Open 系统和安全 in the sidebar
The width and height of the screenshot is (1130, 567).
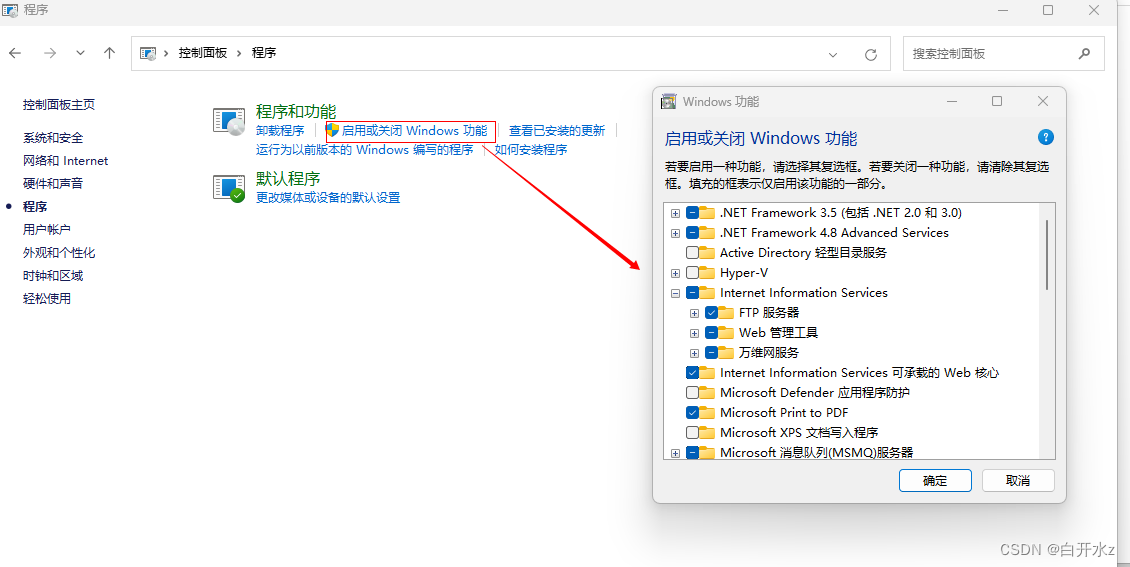click(x=53, y=138)
